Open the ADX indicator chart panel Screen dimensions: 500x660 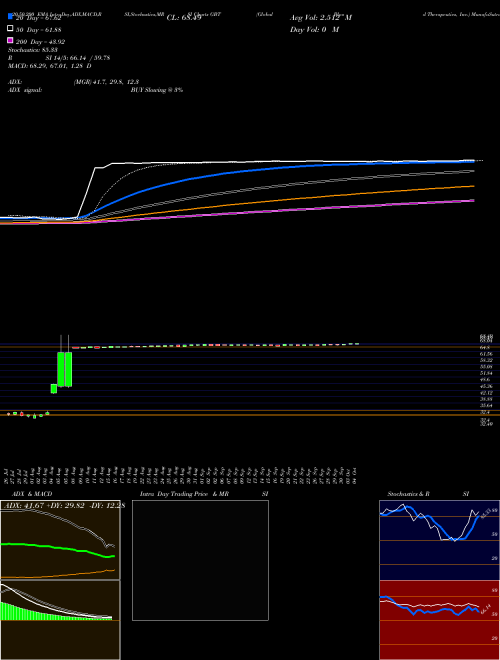coord(60,540)
